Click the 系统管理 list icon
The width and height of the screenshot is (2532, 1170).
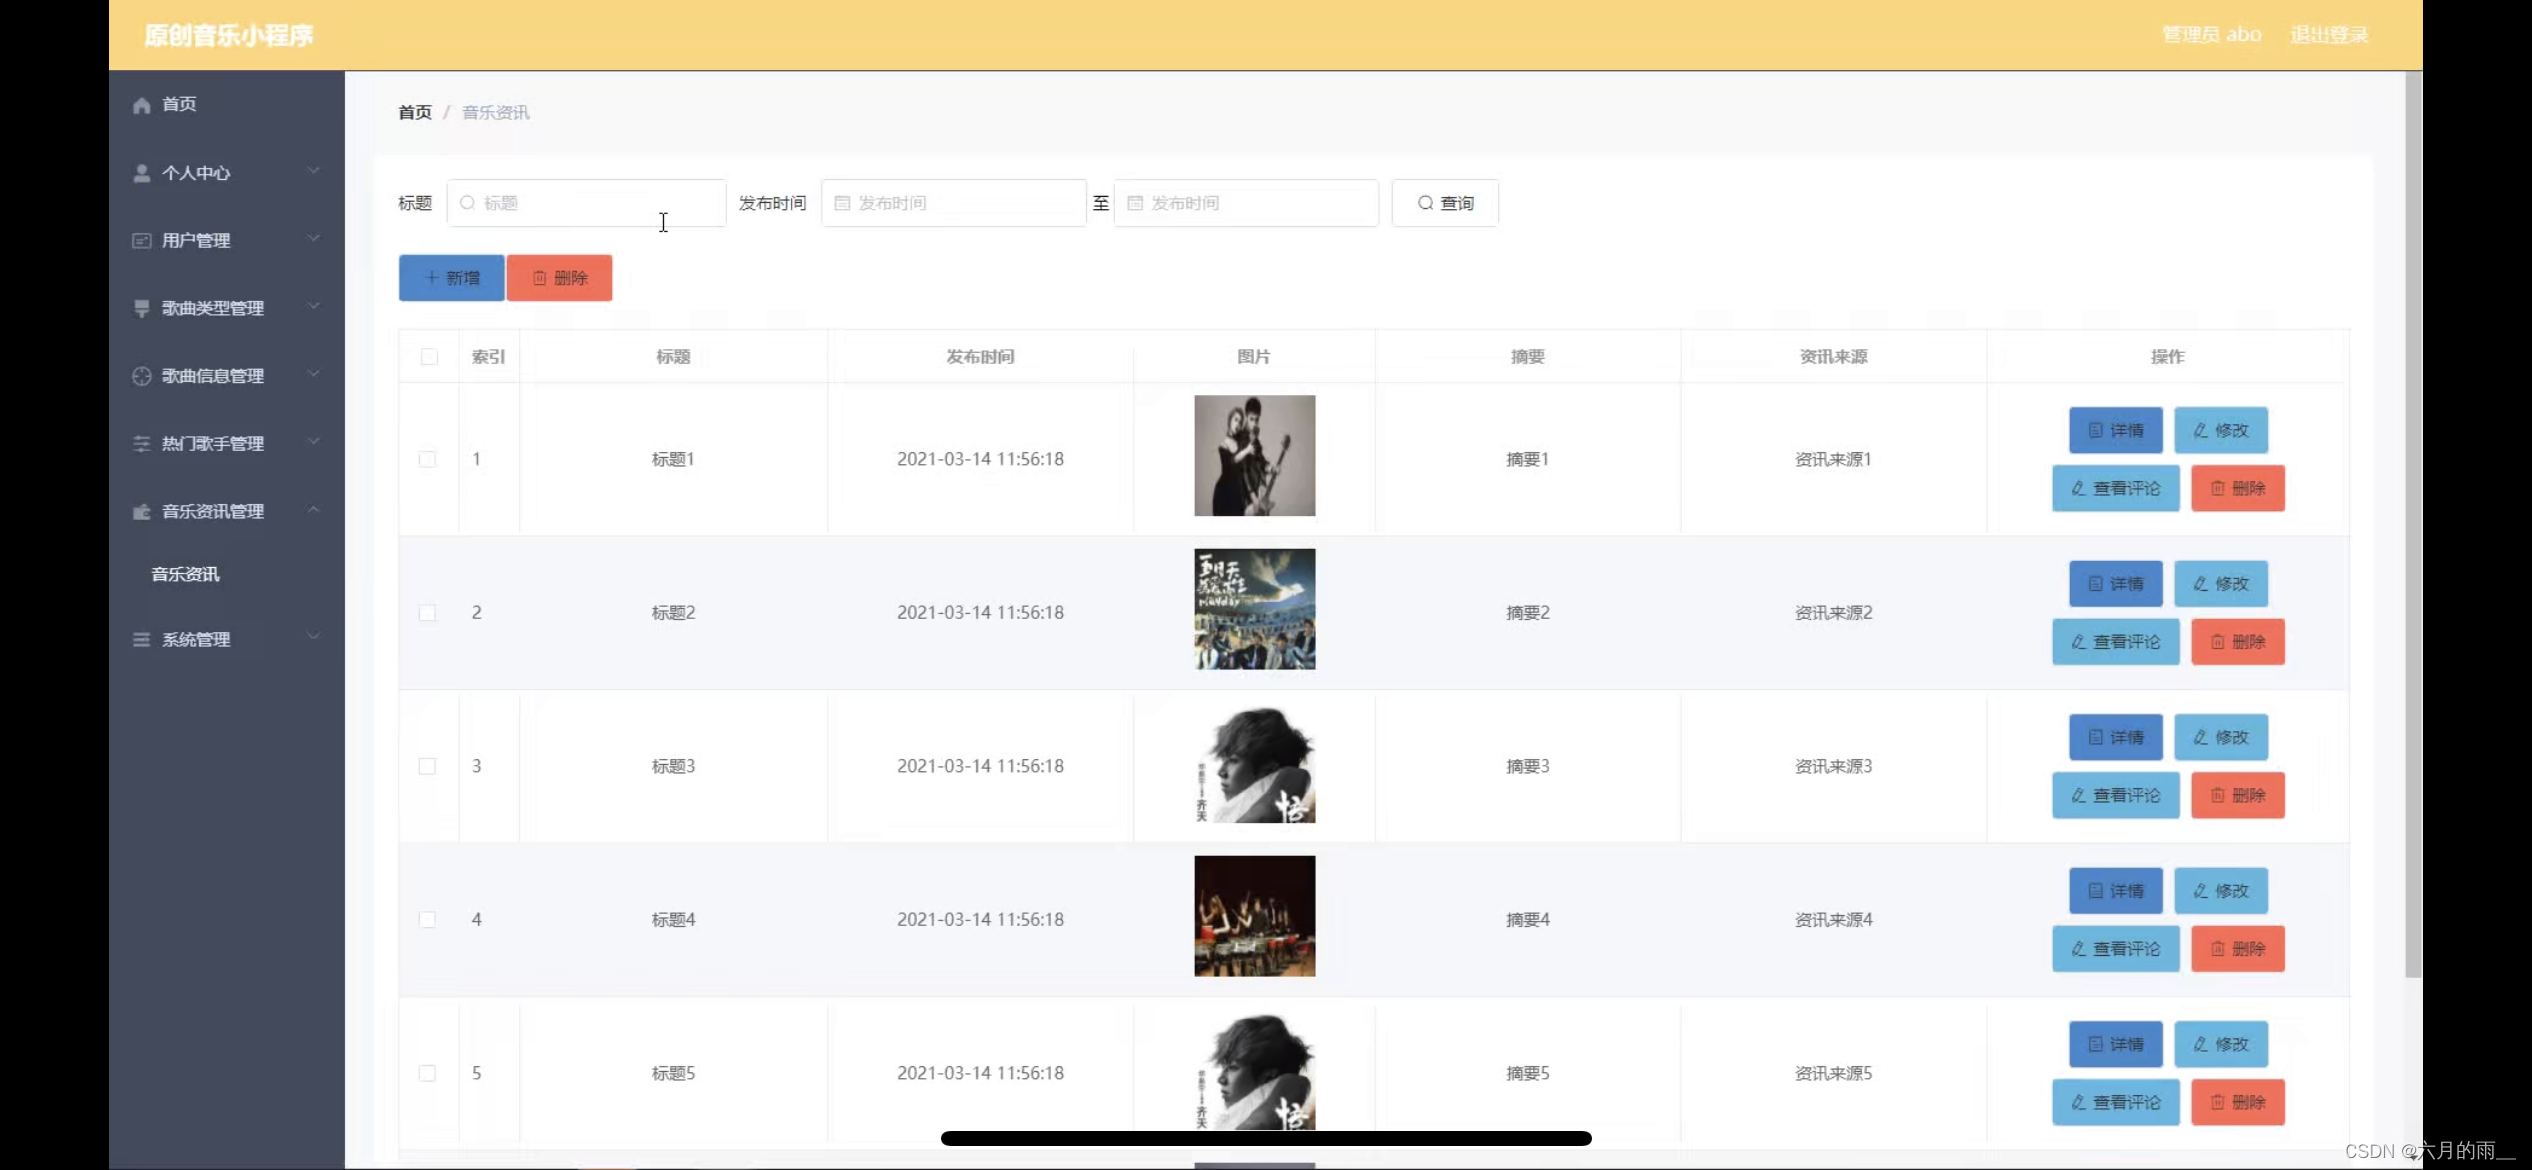click(x=141, y=639)
